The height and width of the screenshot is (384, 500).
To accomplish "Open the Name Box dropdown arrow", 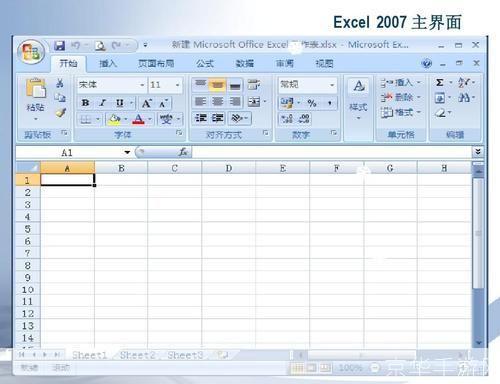I will pyautogui.click(x=127, y=152).
